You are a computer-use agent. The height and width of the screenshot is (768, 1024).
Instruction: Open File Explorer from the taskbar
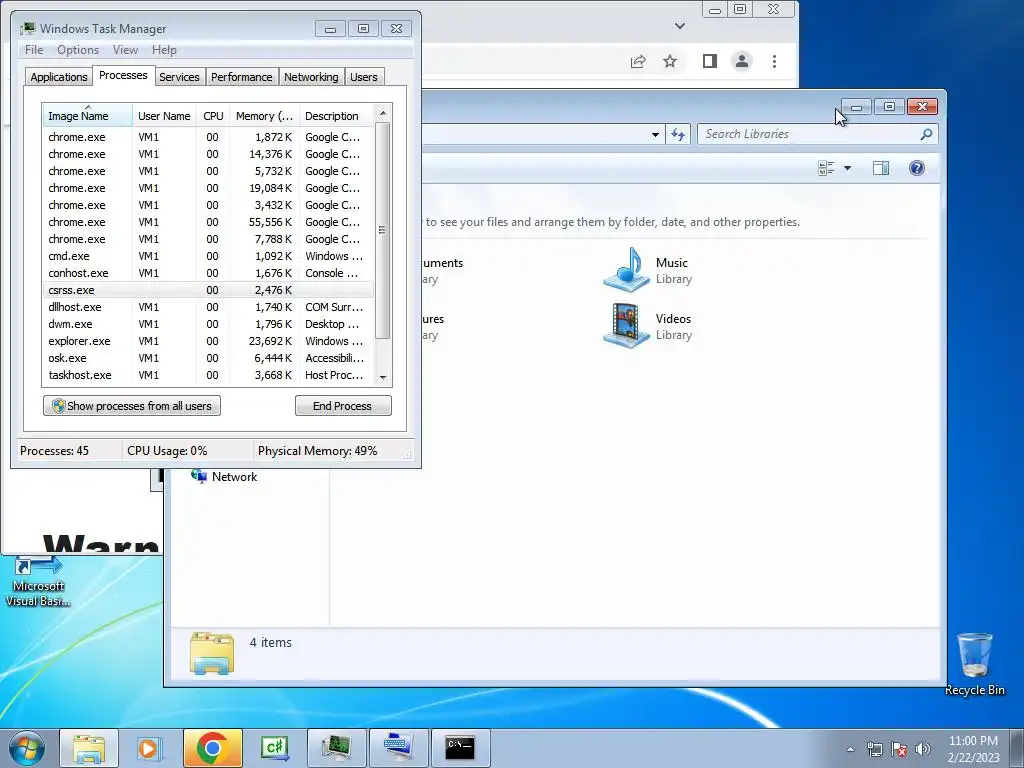[x=89, y=748]
